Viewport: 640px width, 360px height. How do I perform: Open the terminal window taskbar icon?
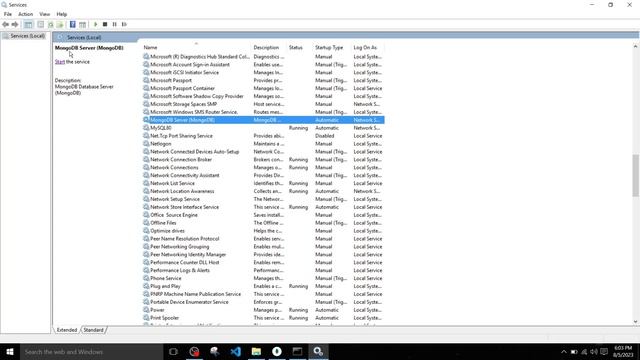tap(298, 351)
